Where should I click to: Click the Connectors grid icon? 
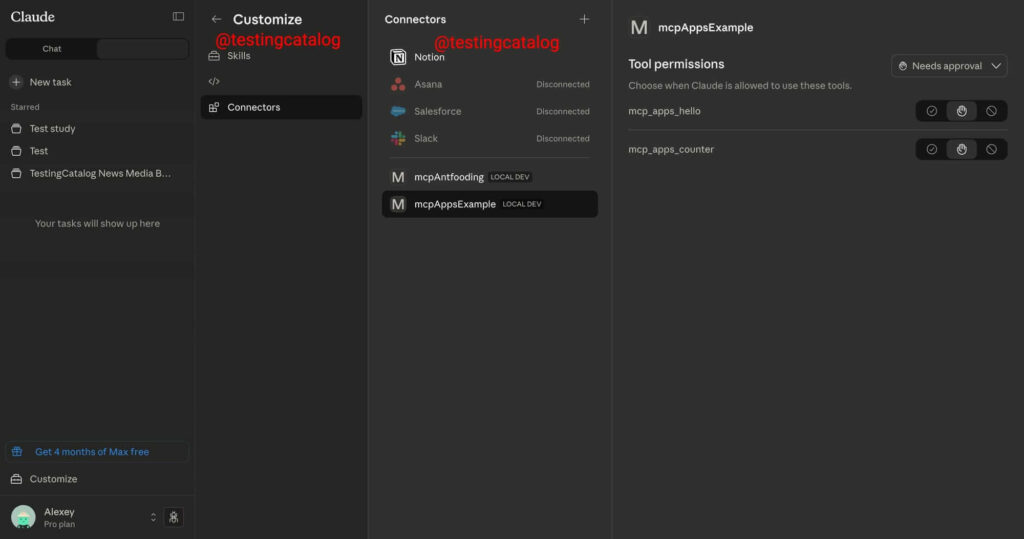click(214, 107)
